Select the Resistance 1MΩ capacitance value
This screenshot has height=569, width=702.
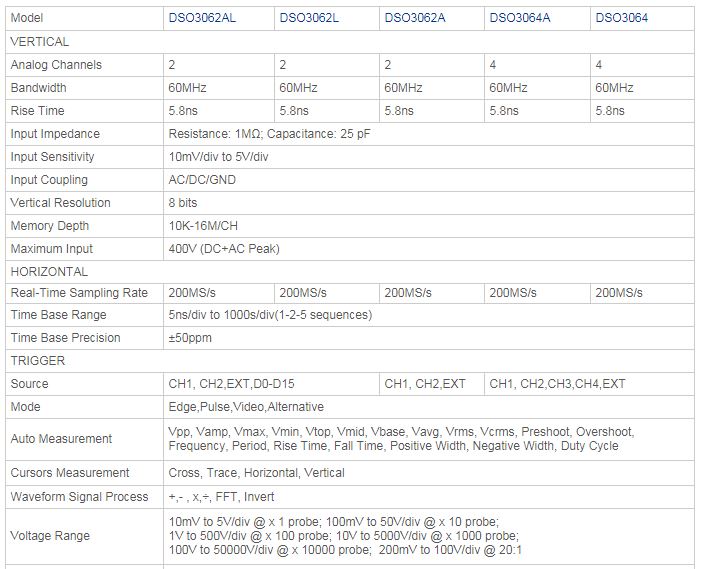point(269,134)
